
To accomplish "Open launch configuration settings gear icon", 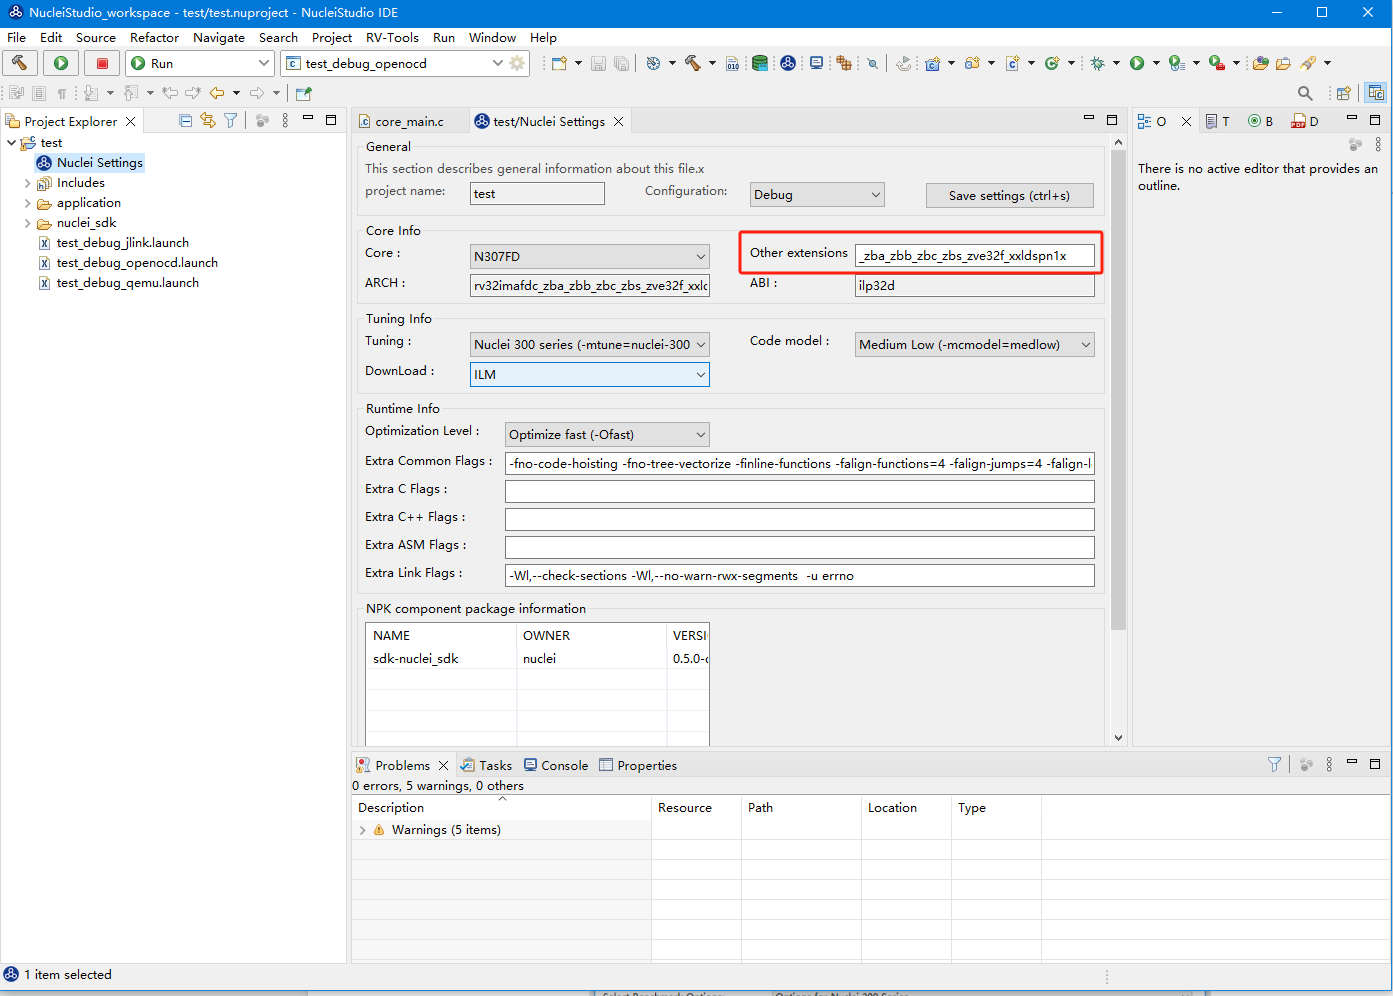I will (517, 63).
